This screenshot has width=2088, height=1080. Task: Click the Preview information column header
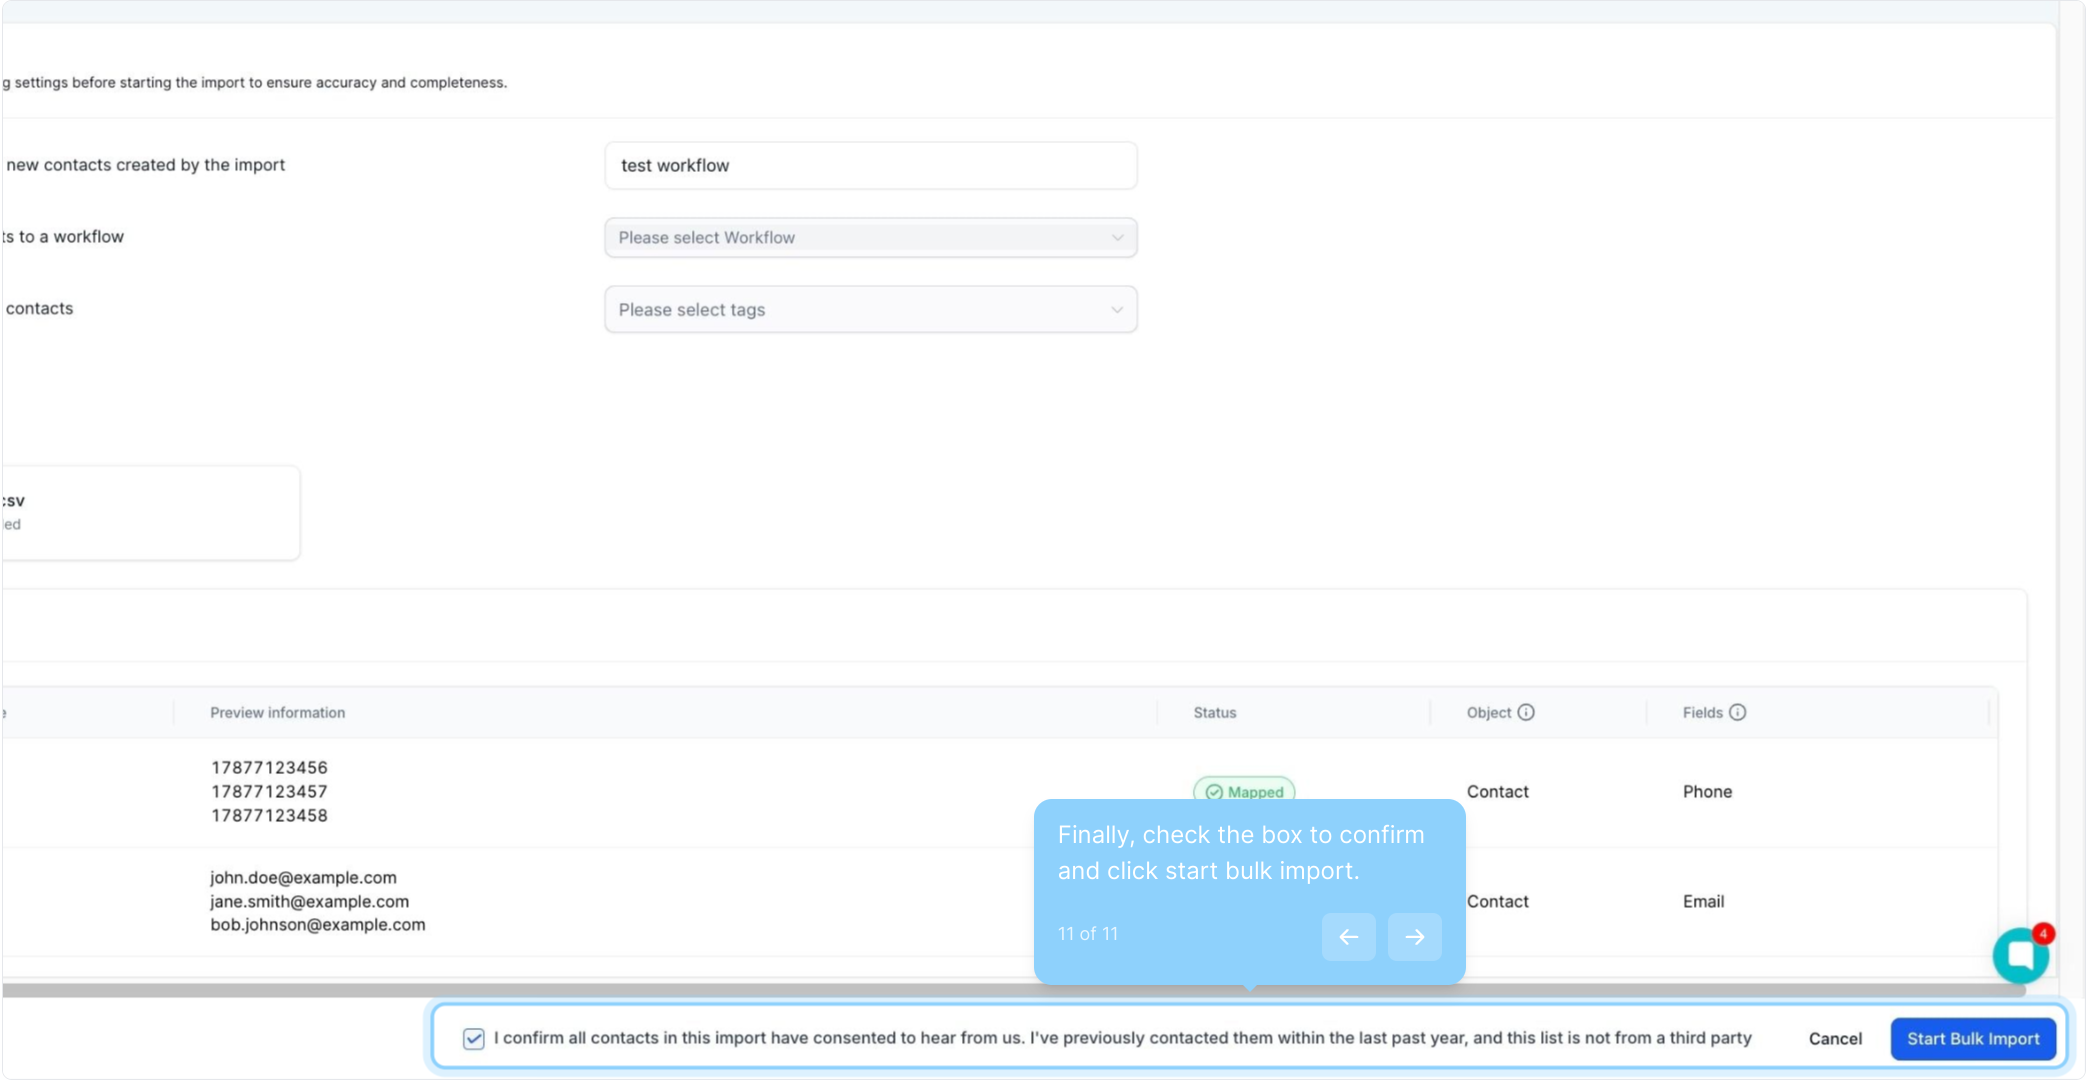(x=278, y=713)
